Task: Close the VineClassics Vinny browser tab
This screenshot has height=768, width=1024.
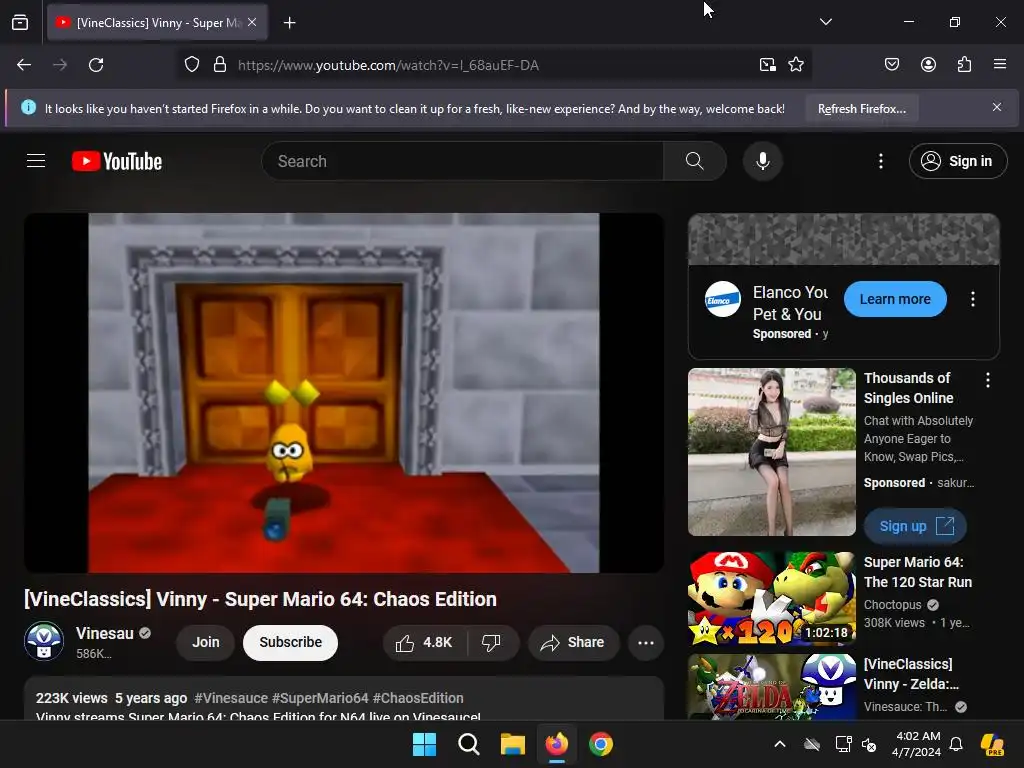Action: (x=252, y=22)
